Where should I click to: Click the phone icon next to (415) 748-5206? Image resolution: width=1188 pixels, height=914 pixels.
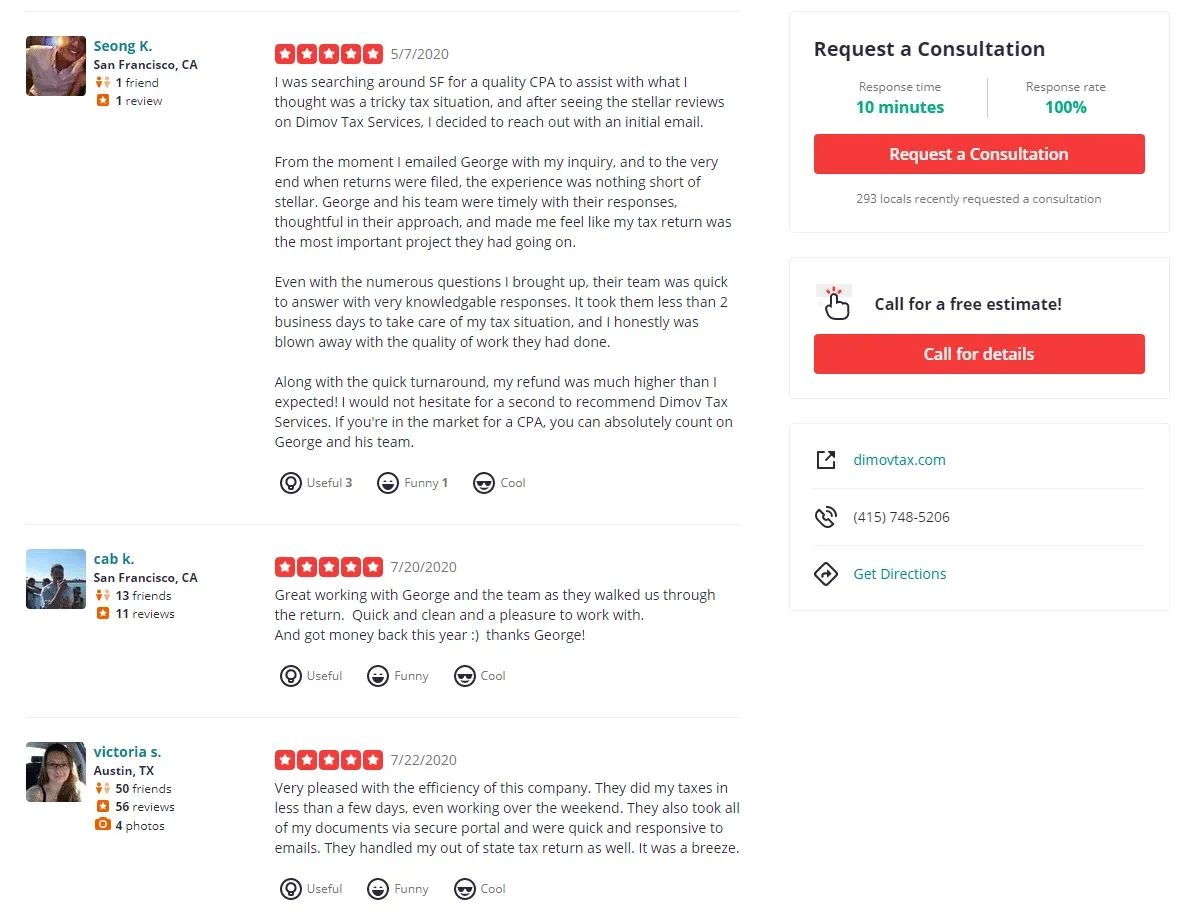coord(826,517)
